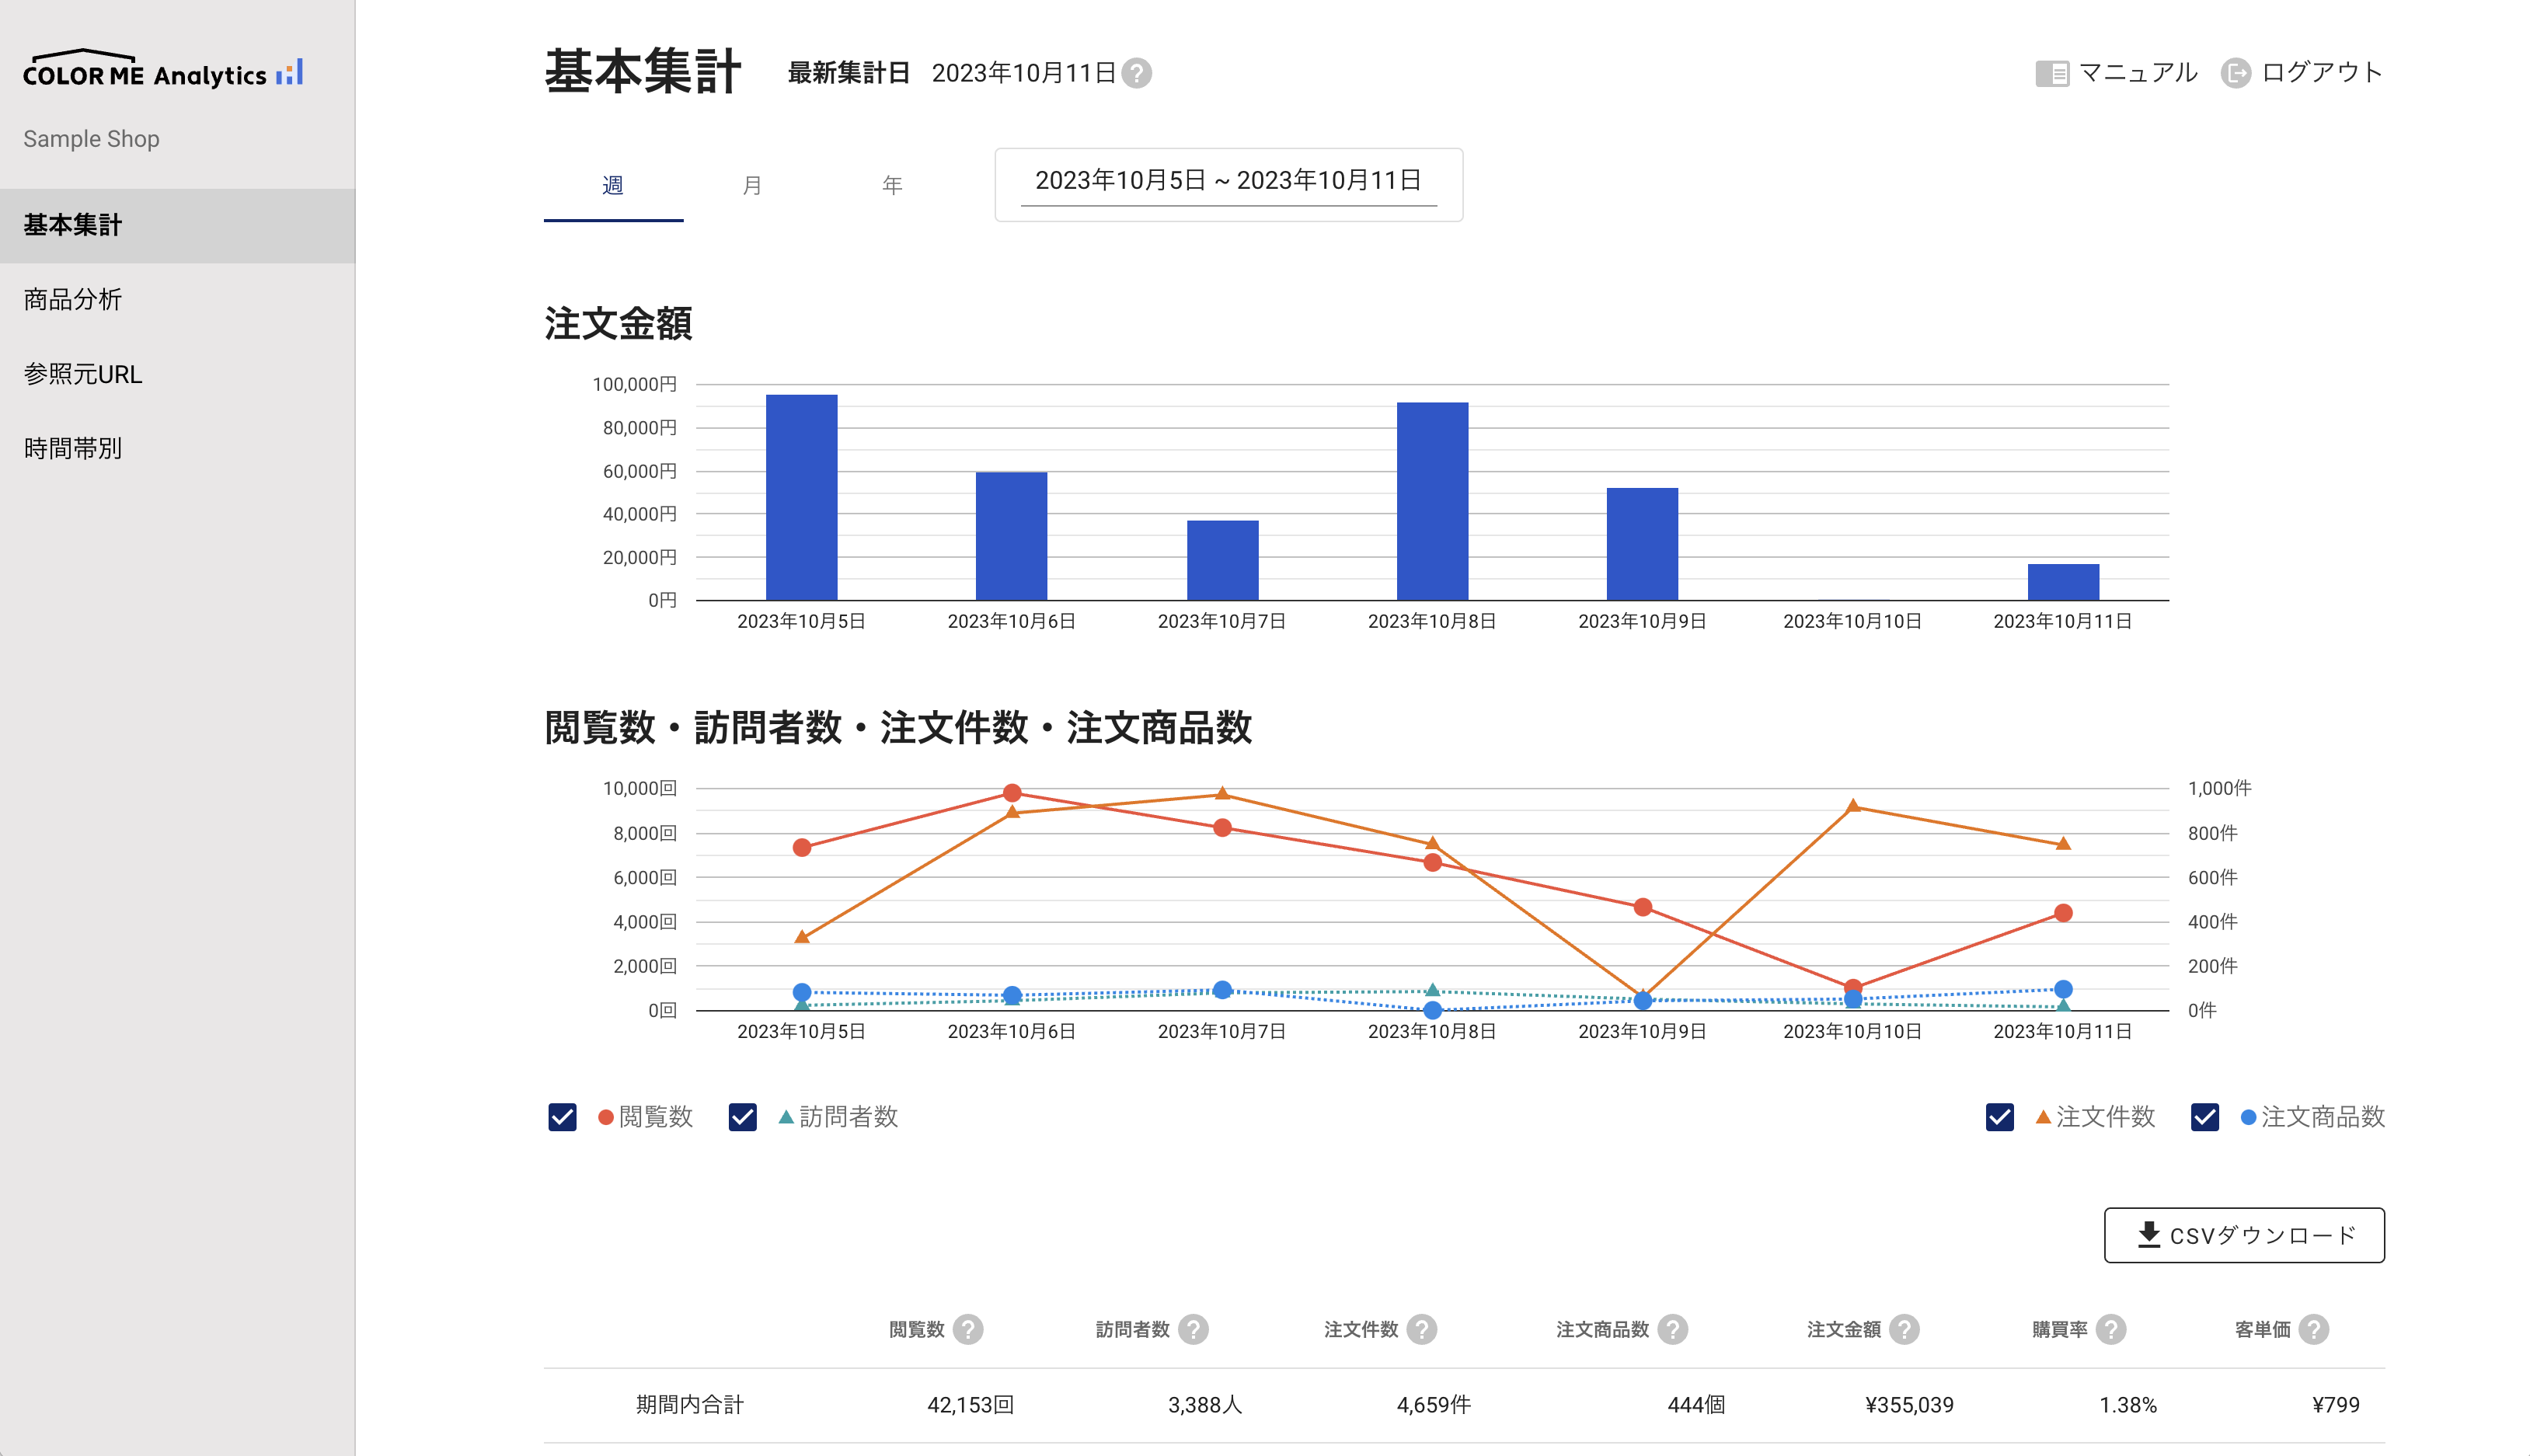Click help icon next to 注文金額 column
This screenshot has width=2530, height=1456.
pos(1904,1329)
